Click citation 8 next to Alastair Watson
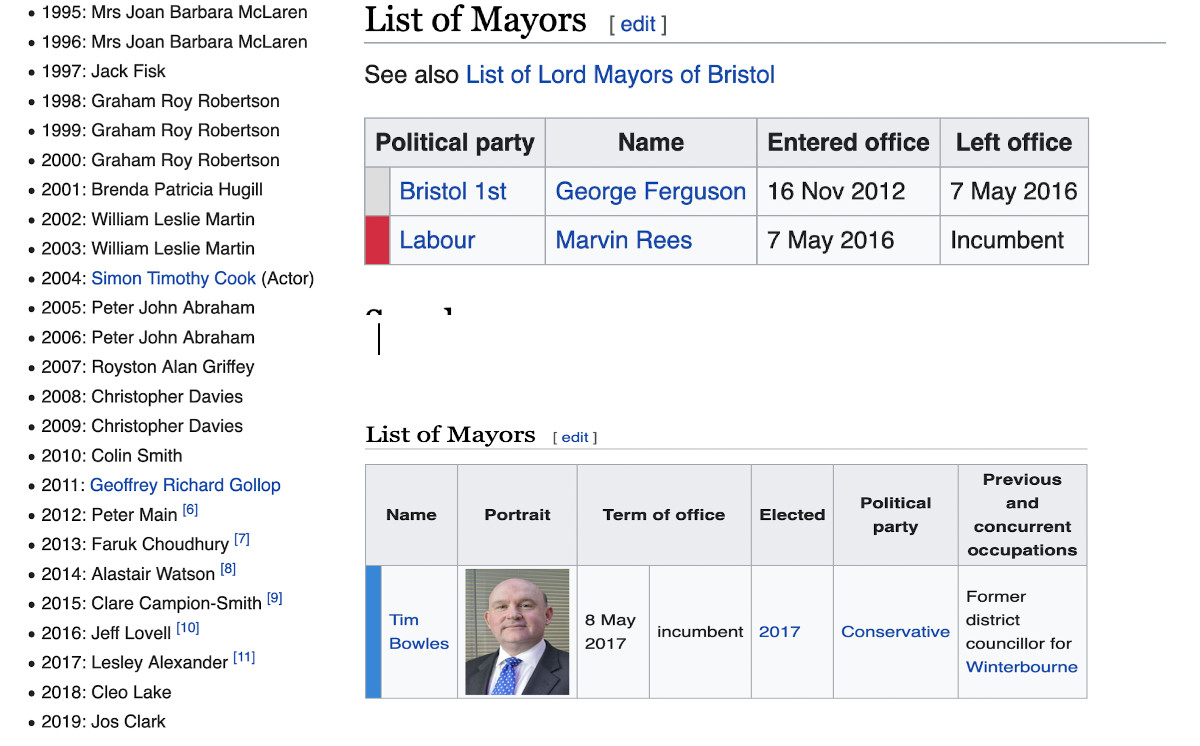This screenshot has height=746, width=1200. [x=228, y=569]
